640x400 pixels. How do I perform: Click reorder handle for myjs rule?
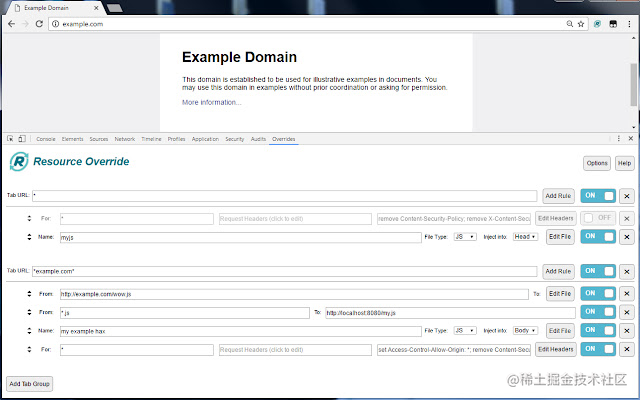click(29, 237)
